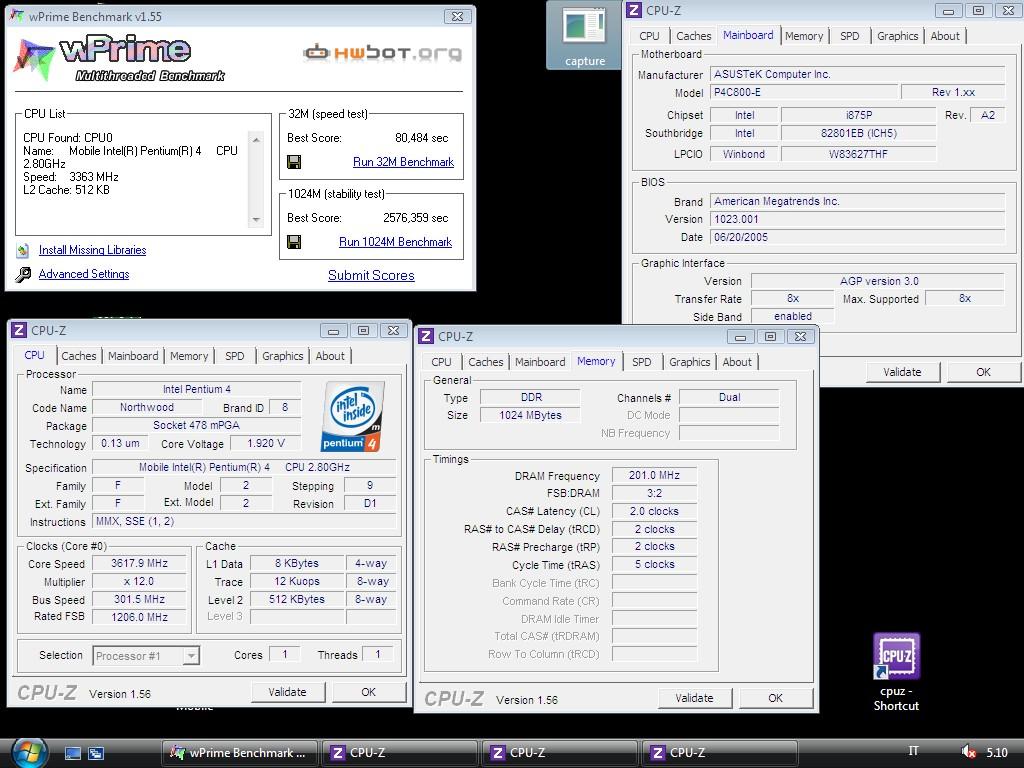Click Install Missing Libraries link
The width and height of the screenshot is (1024, 768).
[92, 250]
